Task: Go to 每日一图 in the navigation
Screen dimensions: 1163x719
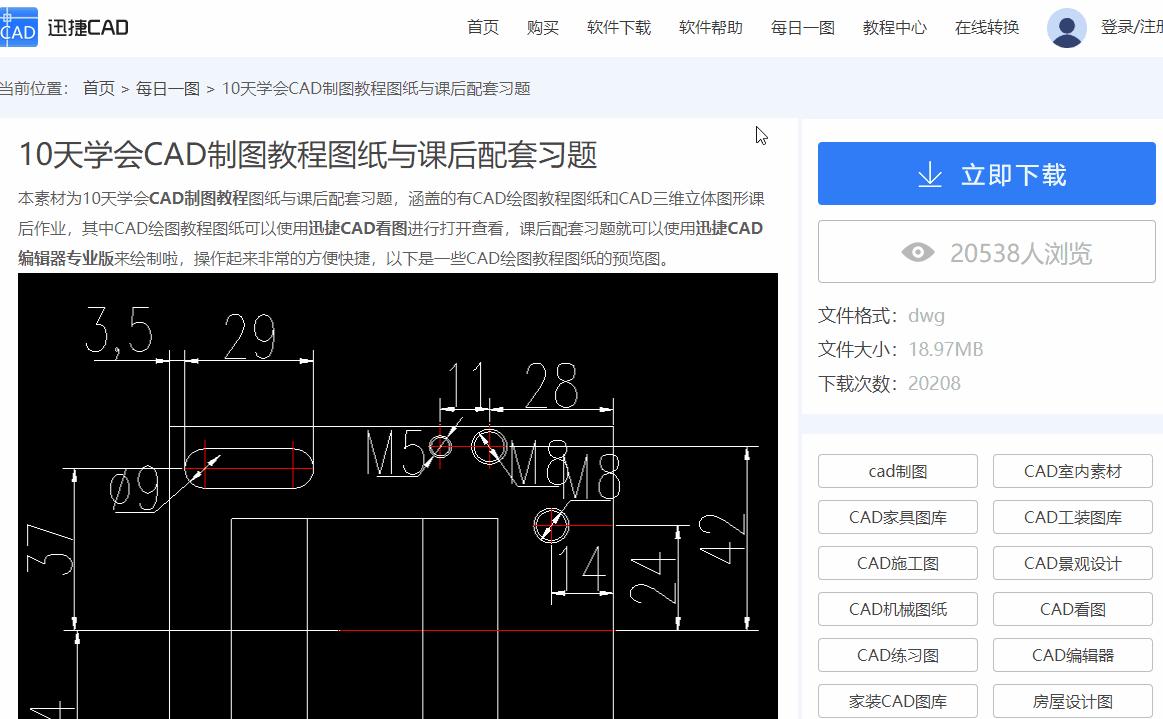Action: click(803, 27)
